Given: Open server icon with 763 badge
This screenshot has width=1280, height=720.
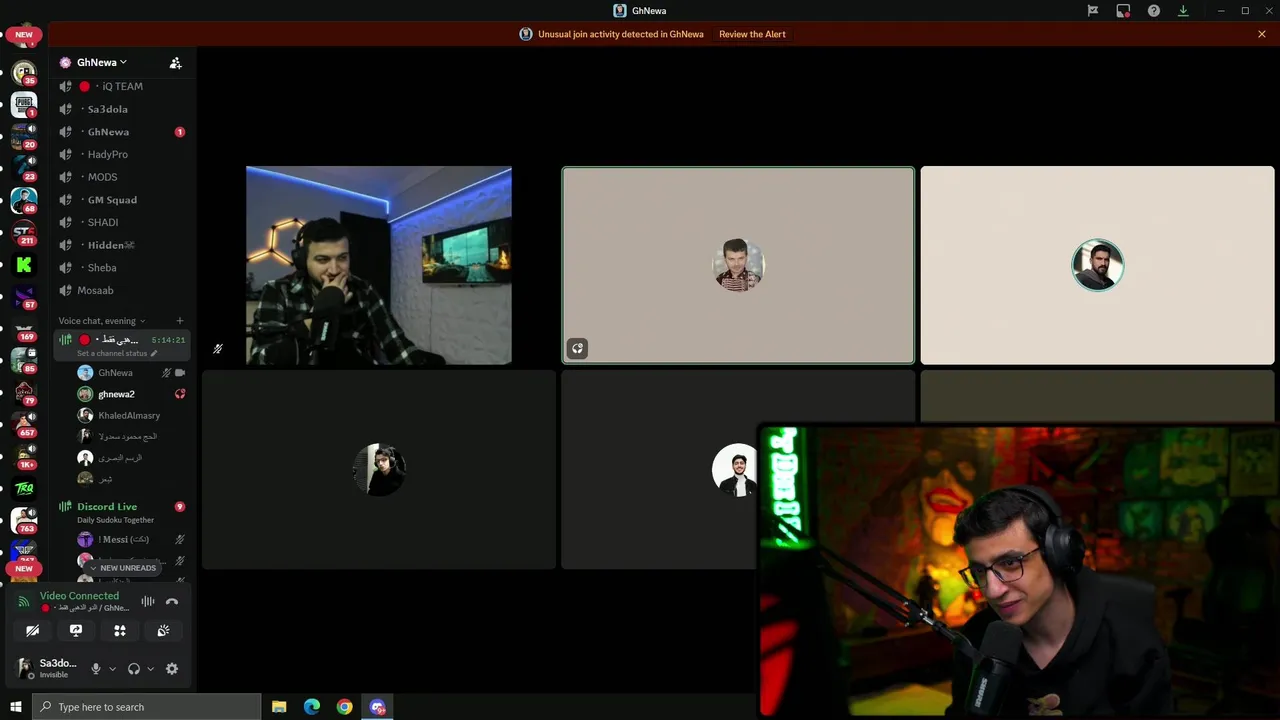Looking at the screenshot, I should (24, 520).
